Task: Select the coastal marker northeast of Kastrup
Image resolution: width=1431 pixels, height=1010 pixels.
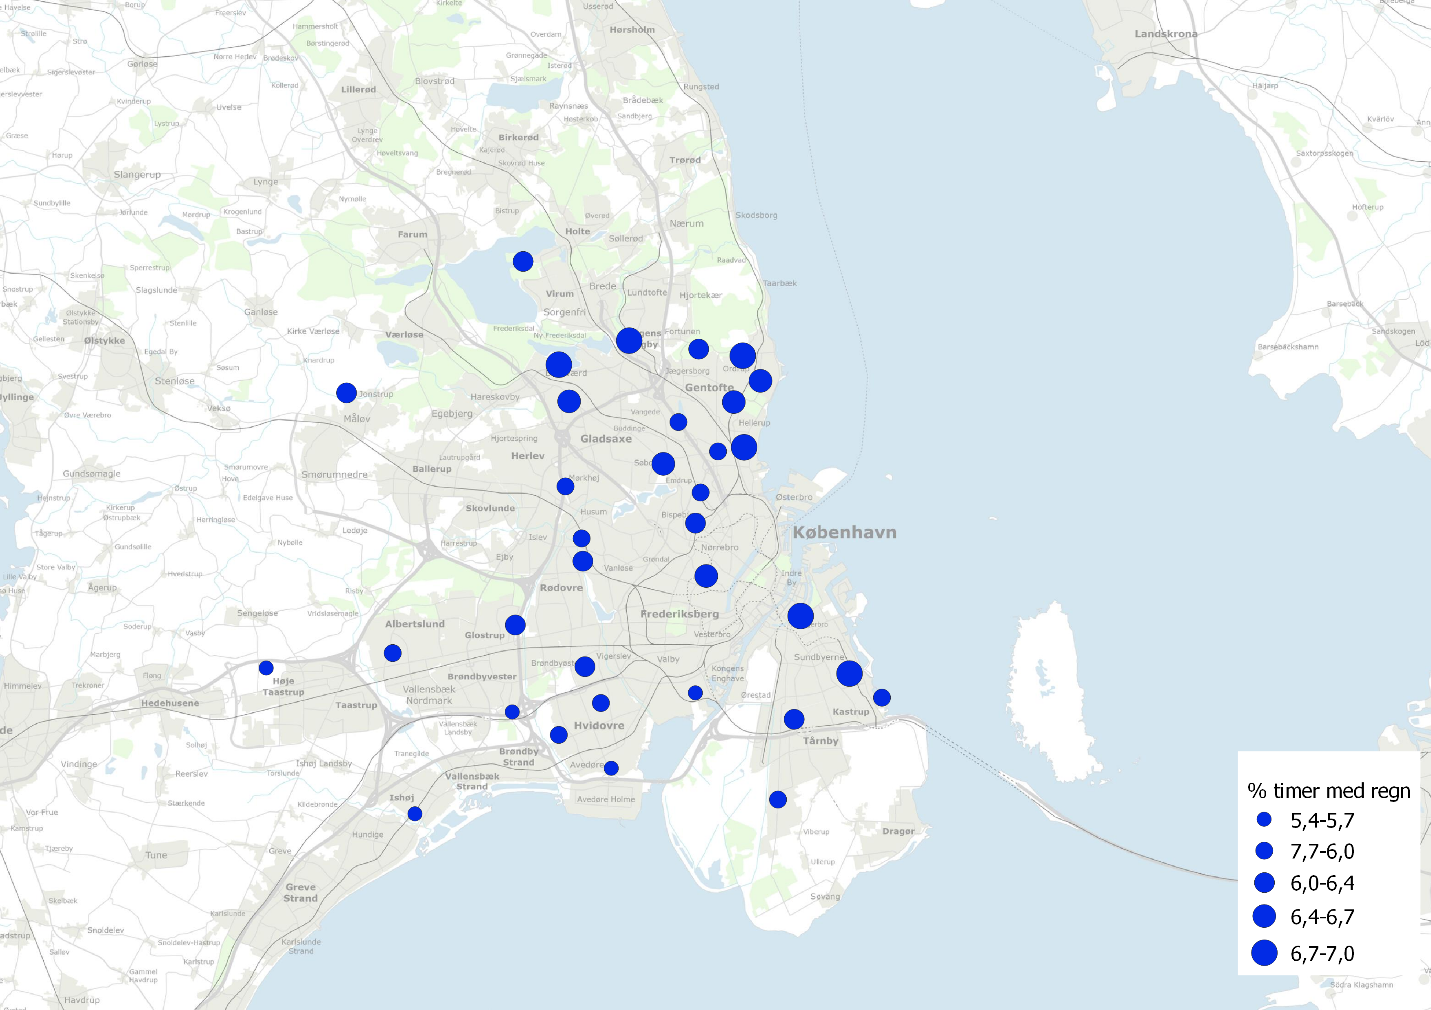Action: [881, 698]
